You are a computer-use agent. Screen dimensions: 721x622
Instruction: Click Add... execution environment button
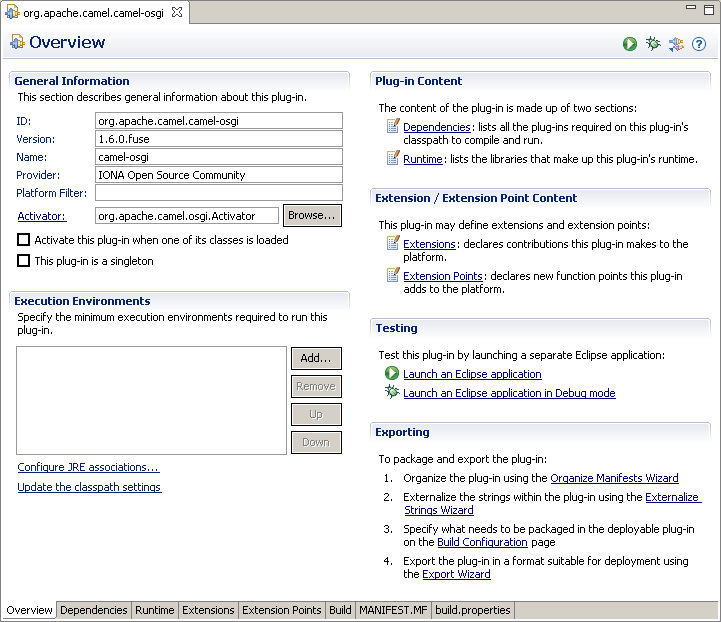coord(316,358)
